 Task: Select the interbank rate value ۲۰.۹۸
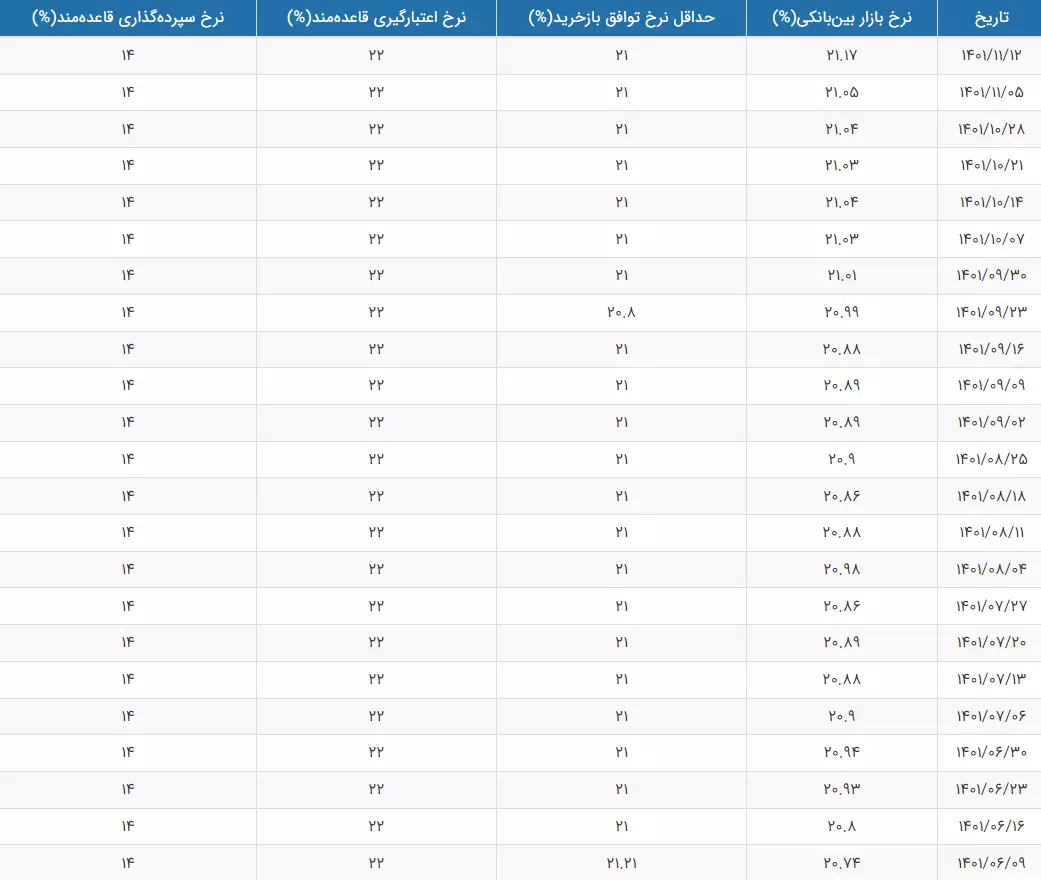[x=842, y=569]
